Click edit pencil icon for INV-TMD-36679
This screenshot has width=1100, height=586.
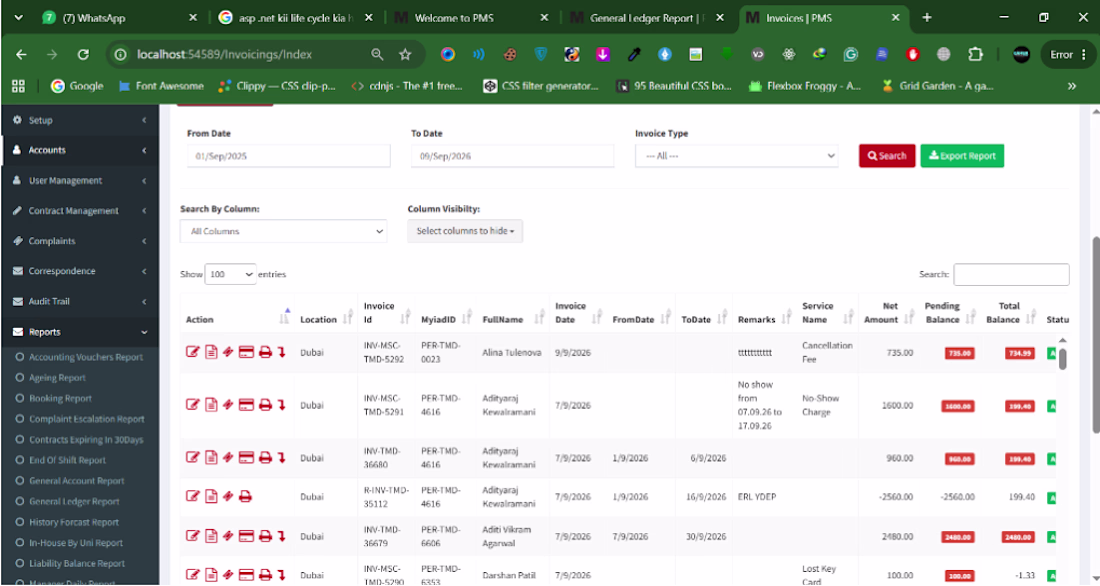click(x=192, y=535)
